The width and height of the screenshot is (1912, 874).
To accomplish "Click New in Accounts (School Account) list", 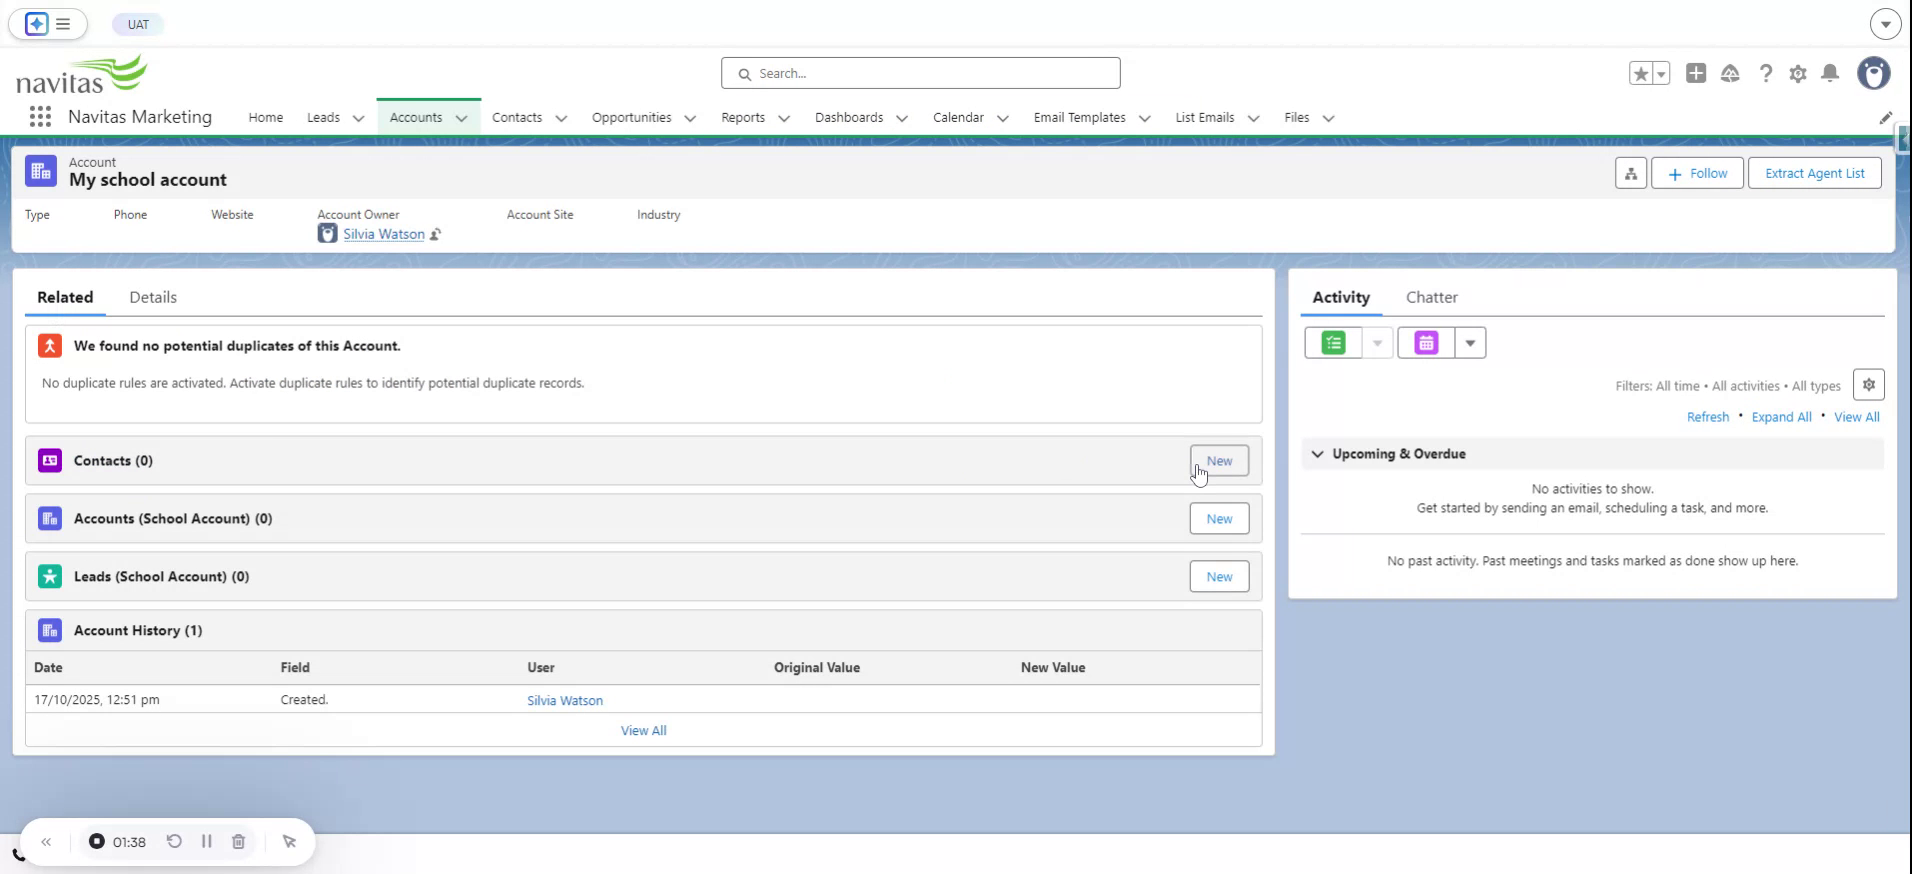I will pos(1219,519).
